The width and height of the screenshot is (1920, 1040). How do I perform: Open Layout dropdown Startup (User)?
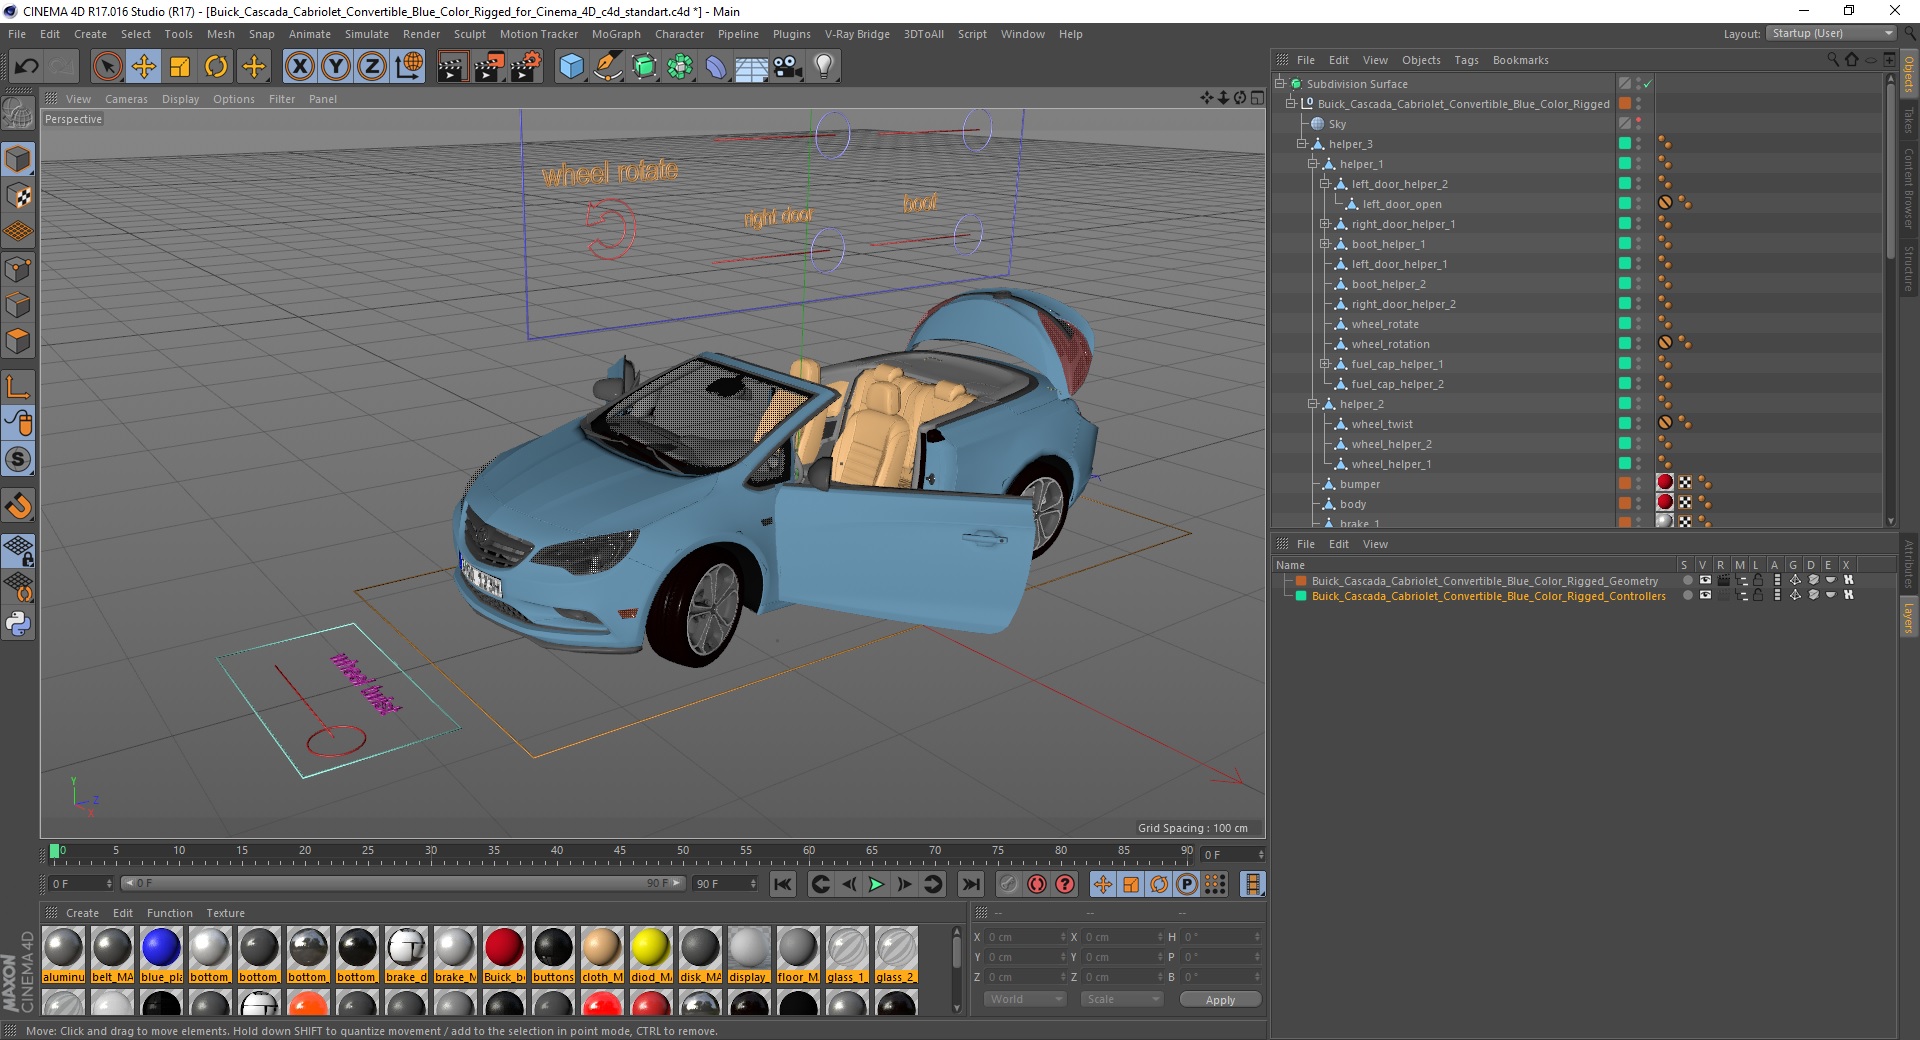coord(1832,34)
